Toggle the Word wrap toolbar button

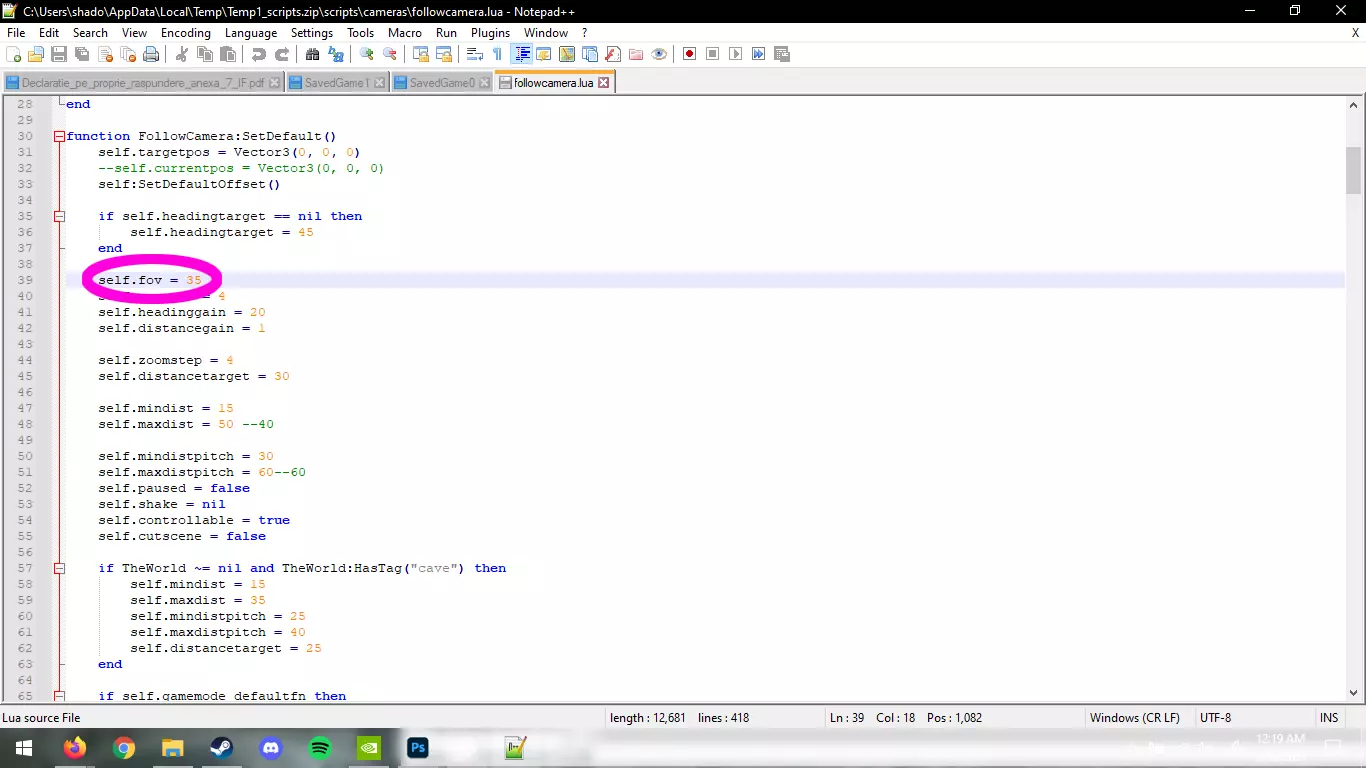click(475, 54)
